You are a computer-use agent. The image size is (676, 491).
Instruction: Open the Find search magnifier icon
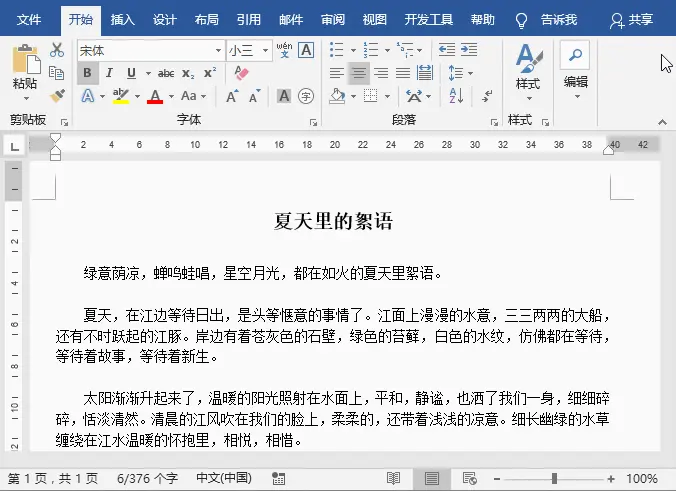coord(575,54)
